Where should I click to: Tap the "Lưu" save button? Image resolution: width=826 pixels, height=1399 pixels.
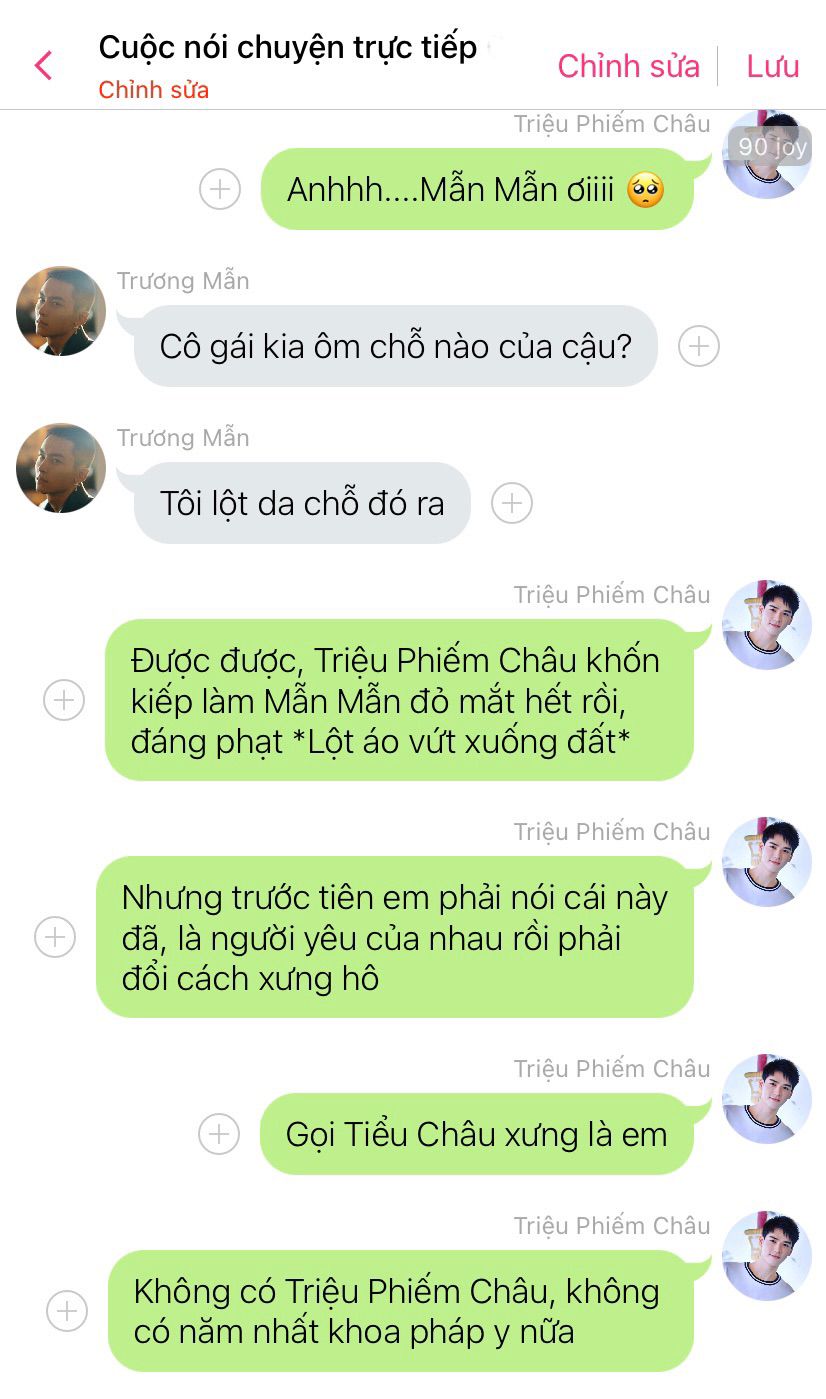tap(773, 66)
